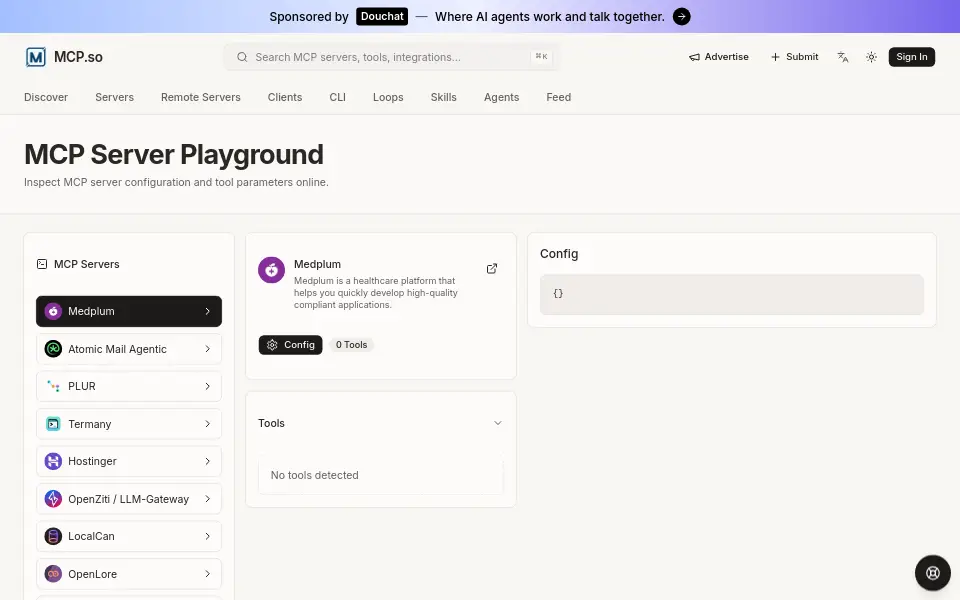Screen dimensions: 960x600
Task: Expand the Termany row chevron
Action: point(208,424)
